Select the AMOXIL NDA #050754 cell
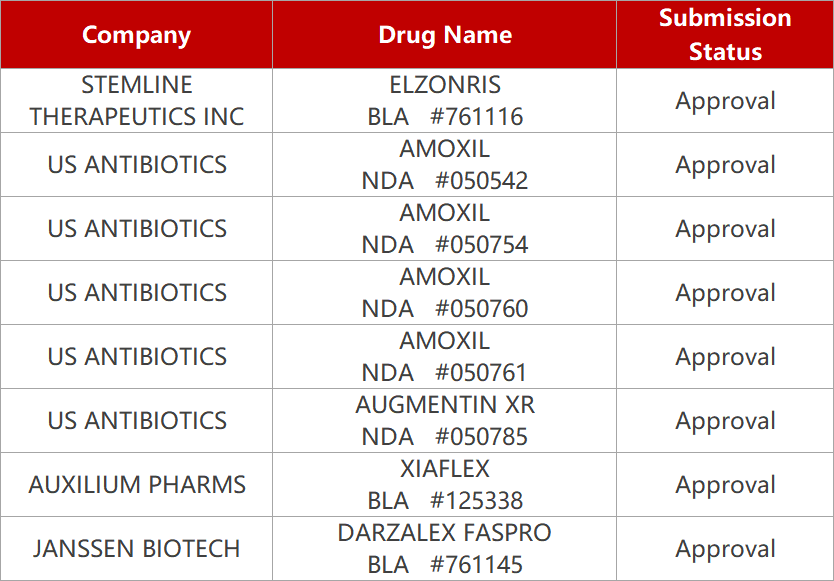 coord(444,229)
